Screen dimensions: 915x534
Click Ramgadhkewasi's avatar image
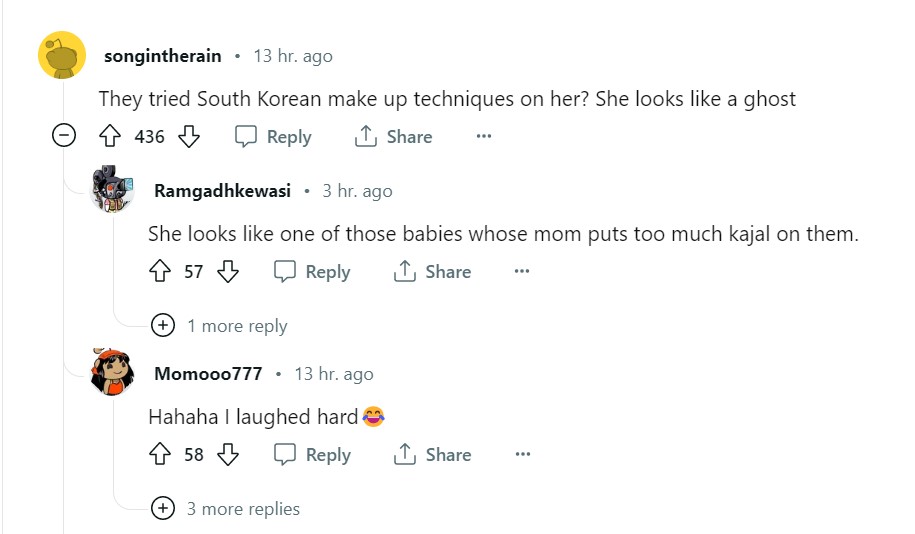112,190
